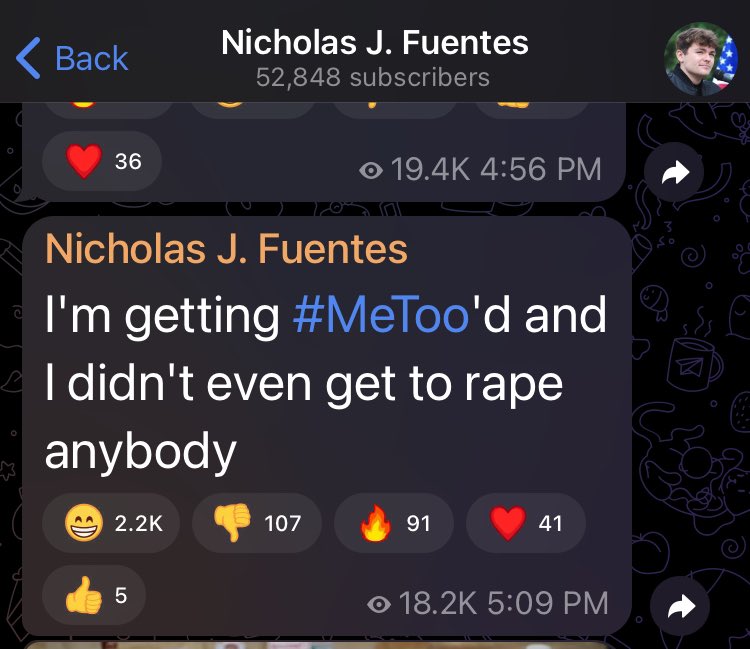Forward the 5:09 PM message

680,605
